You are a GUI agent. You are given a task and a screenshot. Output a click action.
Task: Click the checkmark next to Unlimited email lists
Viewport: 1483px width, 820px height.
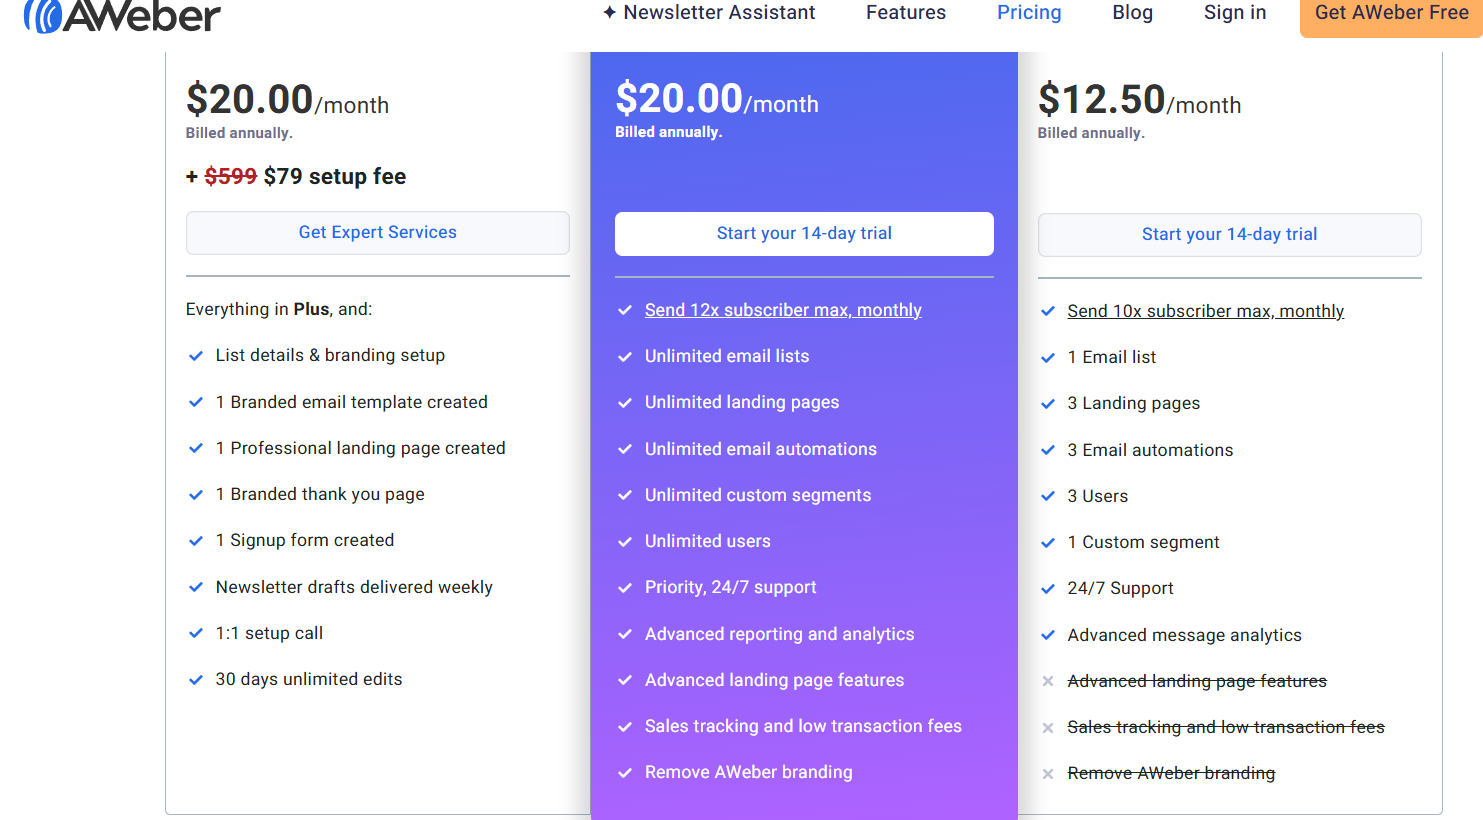click(x=624, y=356)
